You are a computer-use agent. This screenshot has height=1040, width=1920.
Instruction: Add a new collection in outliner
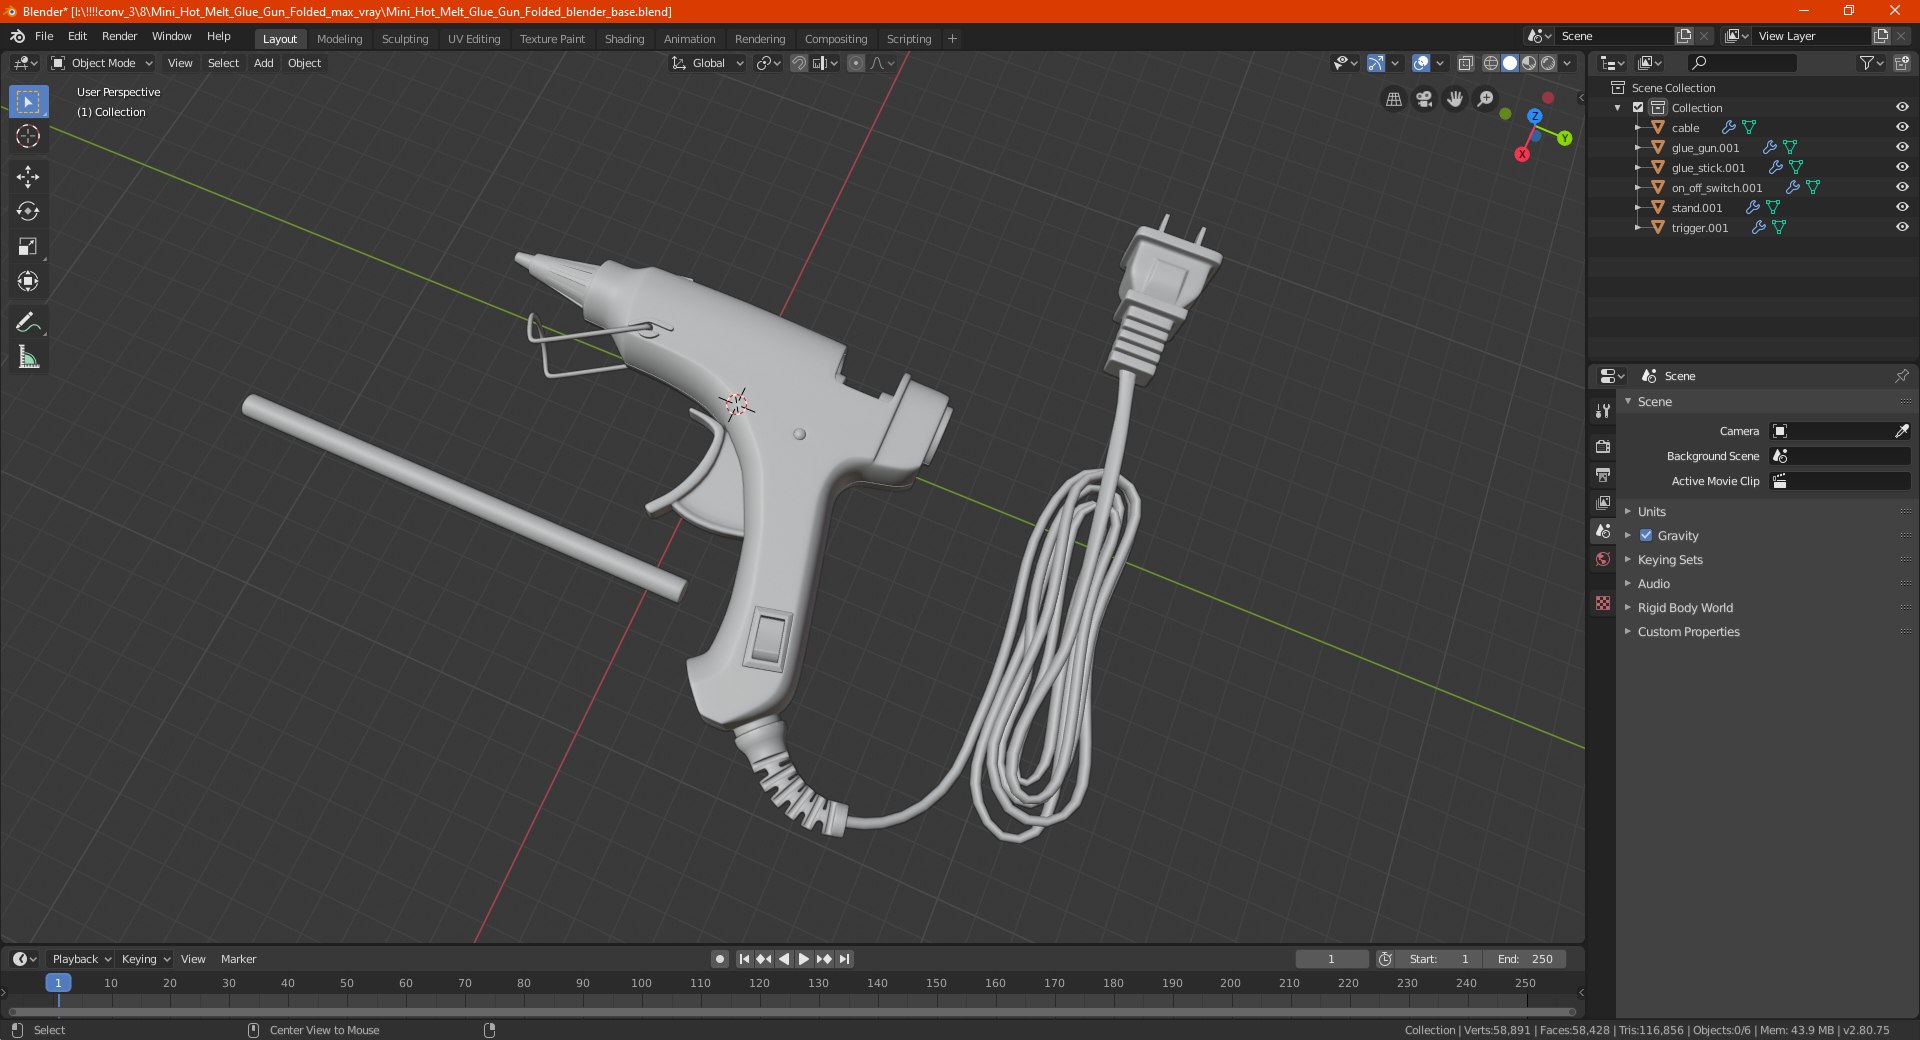(x=1901, y=63)
